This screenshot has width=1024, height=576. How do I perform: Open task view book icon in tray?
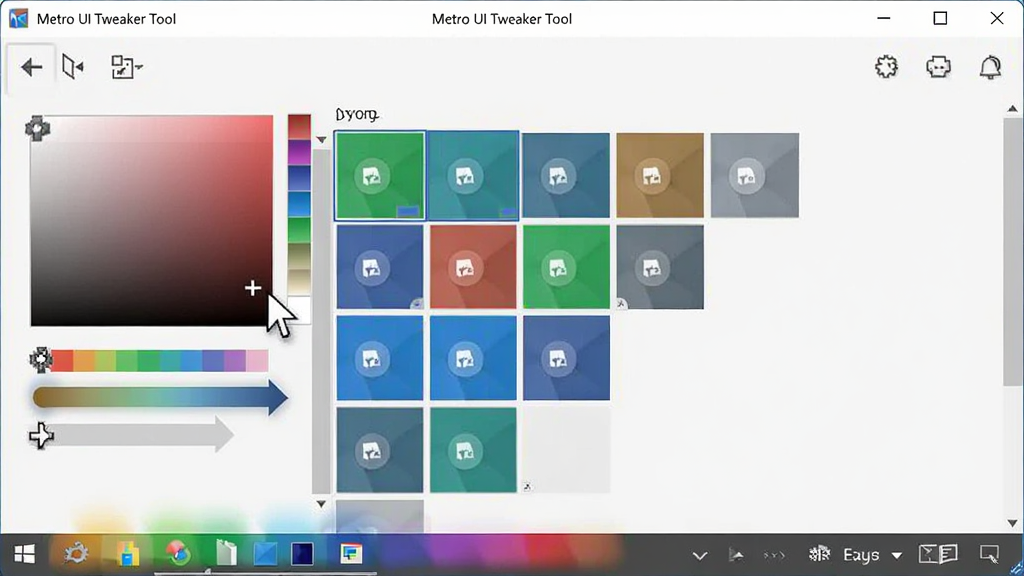[x=938, y=554]
